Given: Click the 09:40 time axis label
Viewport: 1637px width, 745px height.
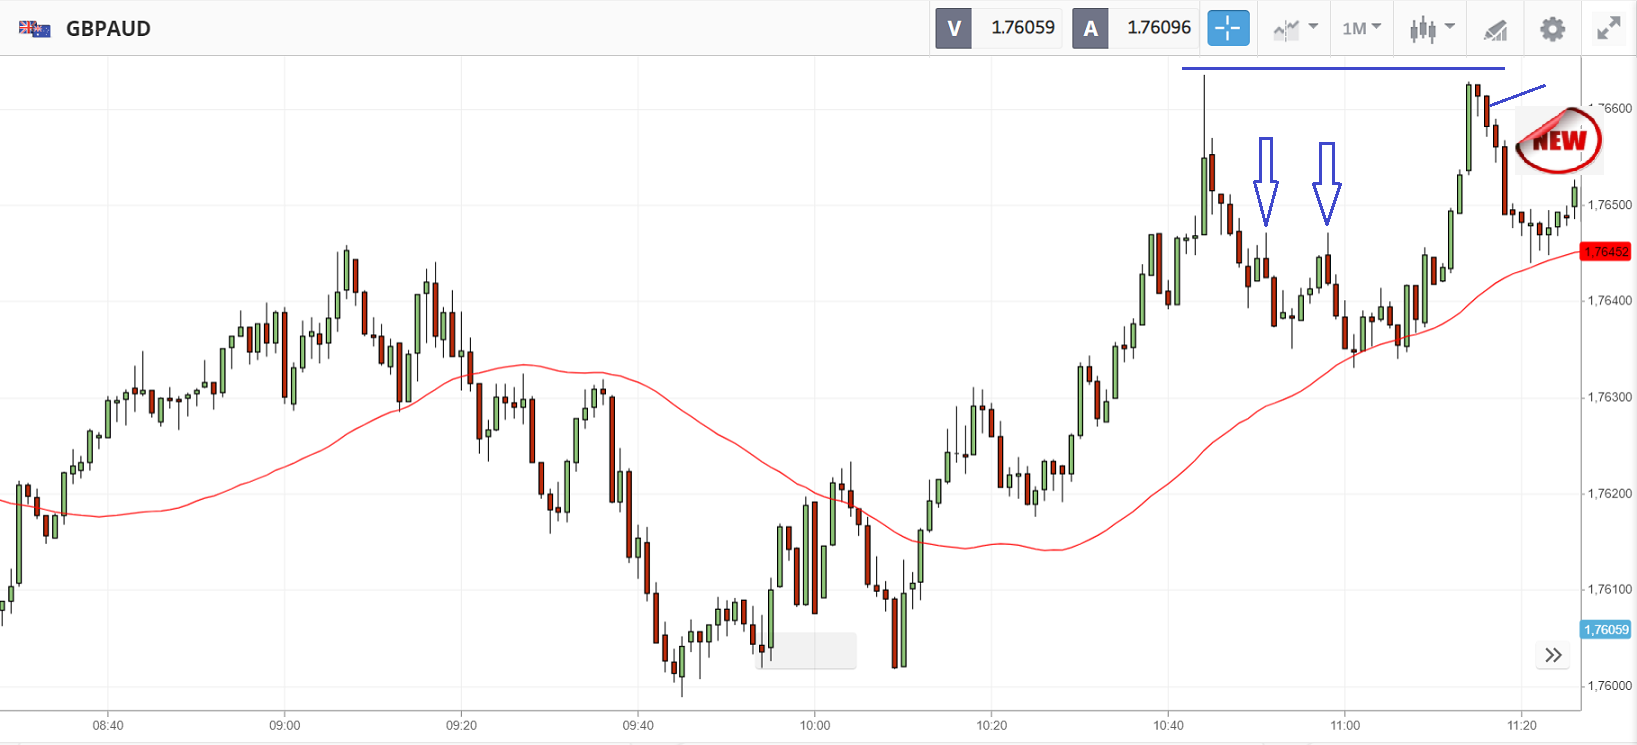Looking at the screenshot, I should [x=638, y=725].
